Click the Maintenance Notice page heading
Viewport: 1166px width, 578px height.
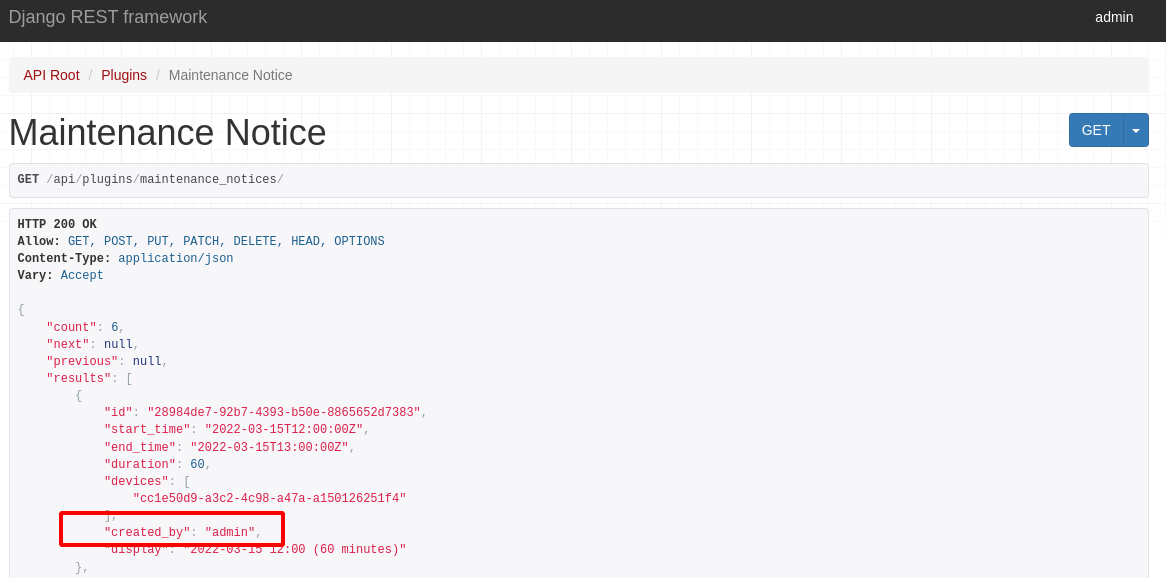[x=166, y=132]
